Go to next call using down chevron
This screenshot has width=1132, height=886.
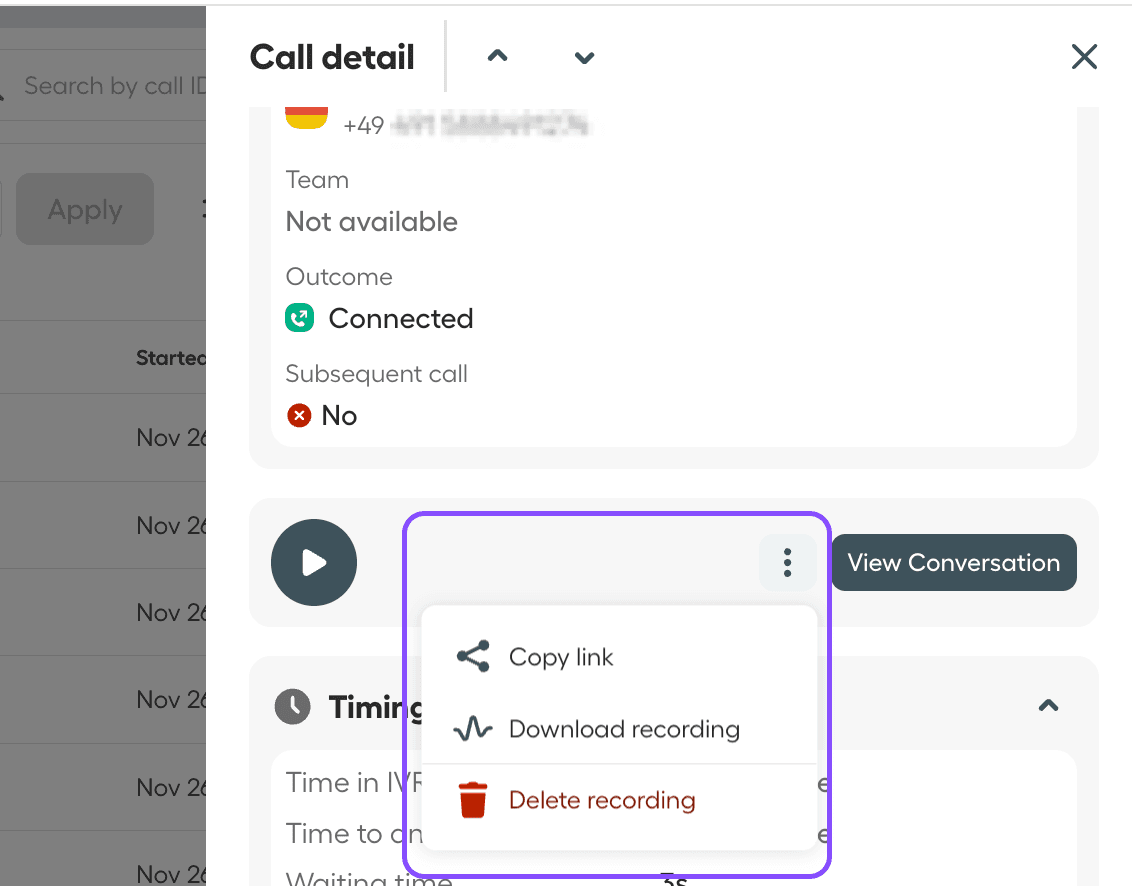click(x=584, y=57)
